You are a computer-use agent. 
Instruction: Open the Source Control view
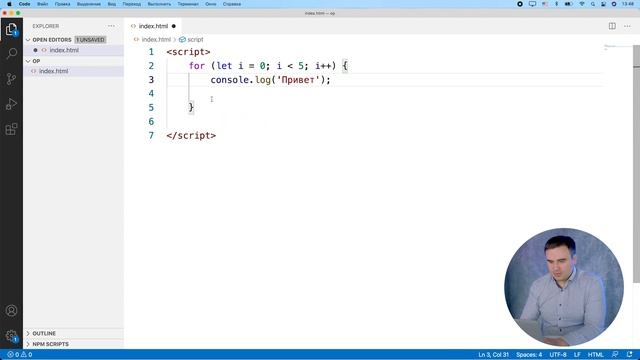coord(11,79)
